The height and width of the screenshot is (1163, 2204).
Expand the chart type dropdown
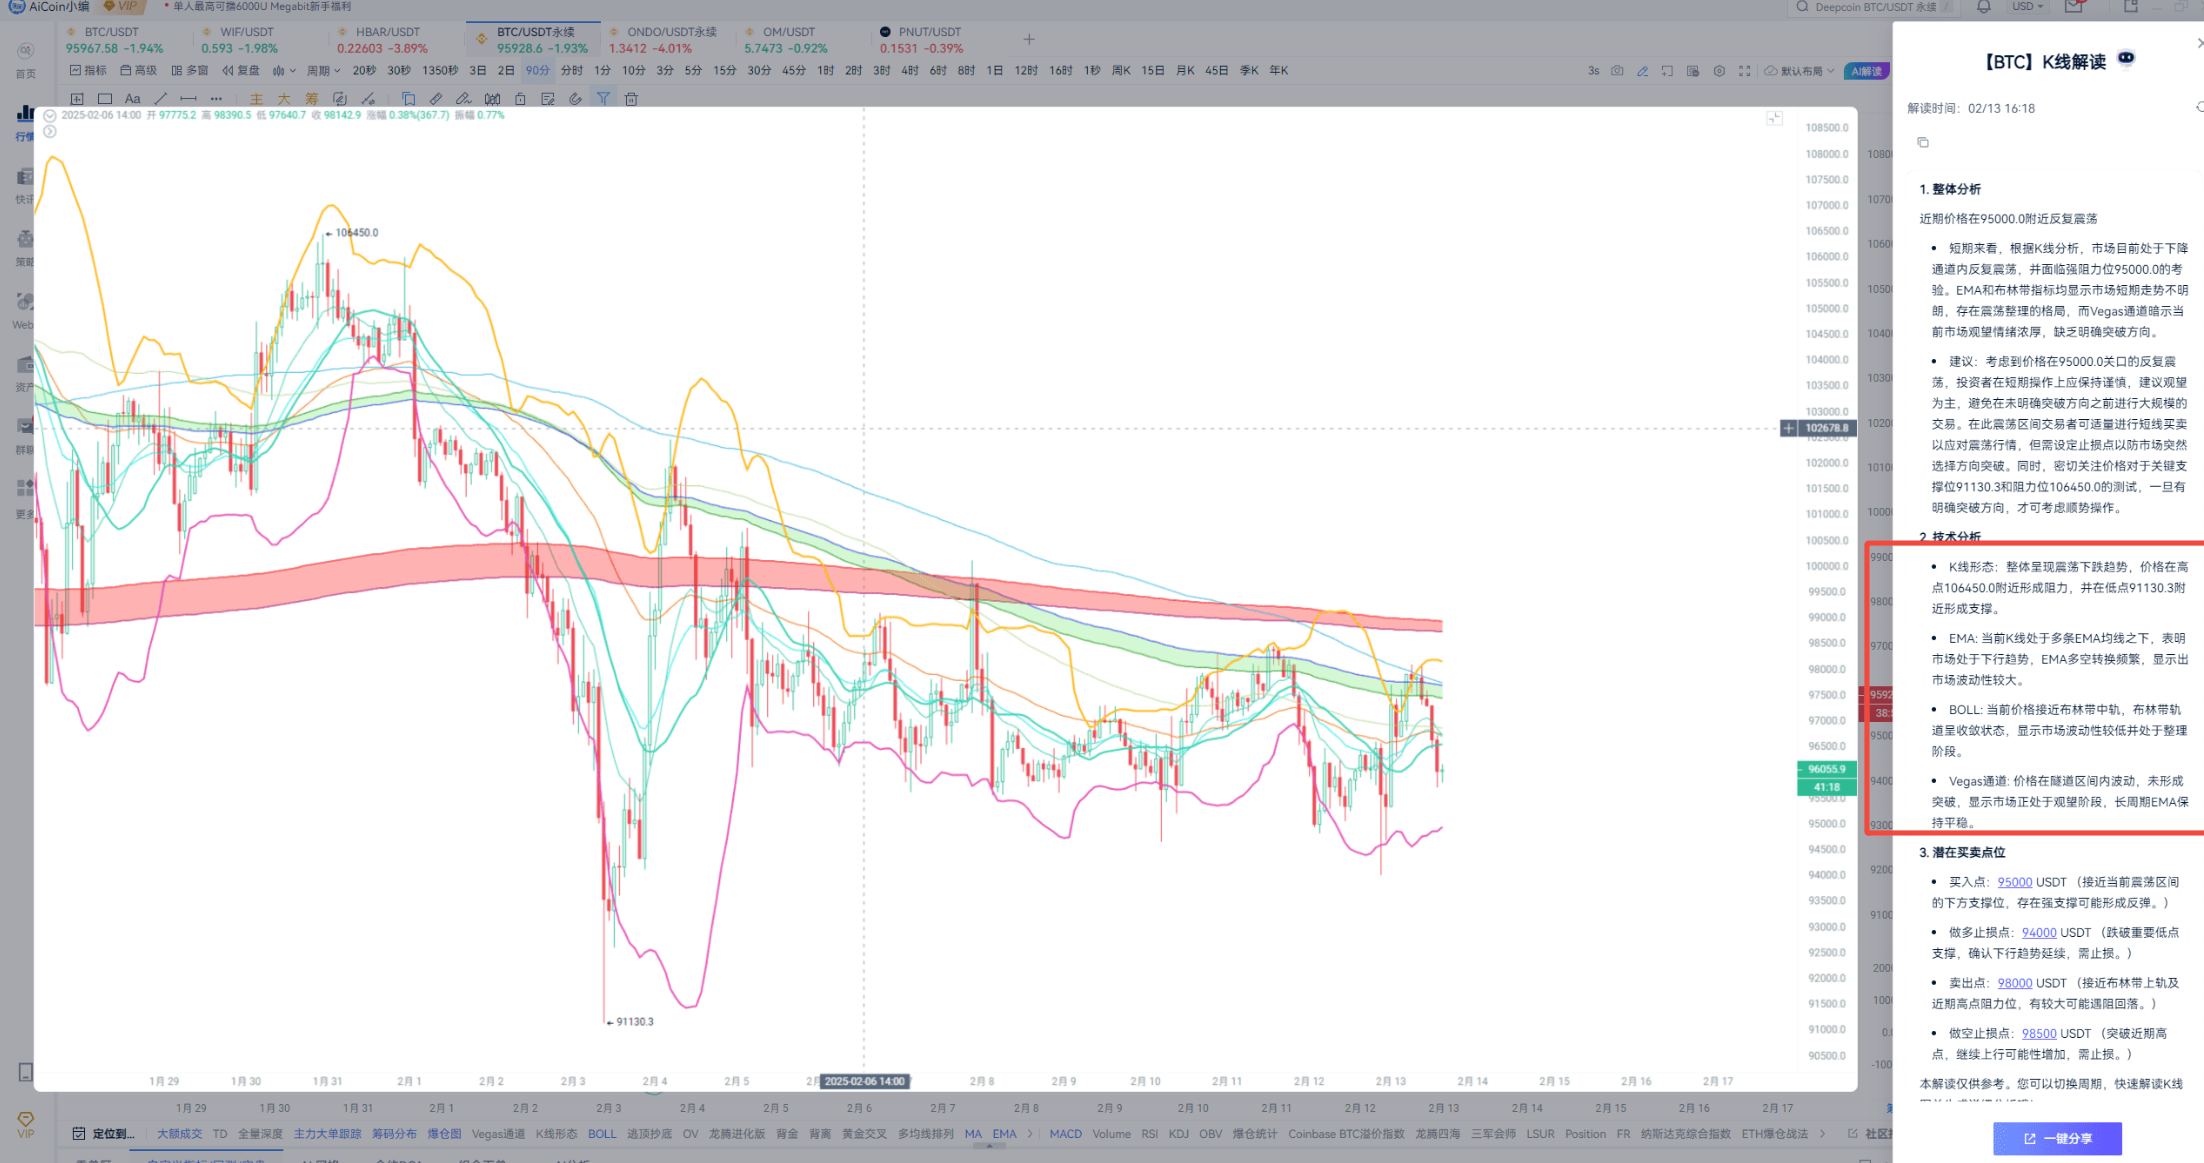point(284,71)
